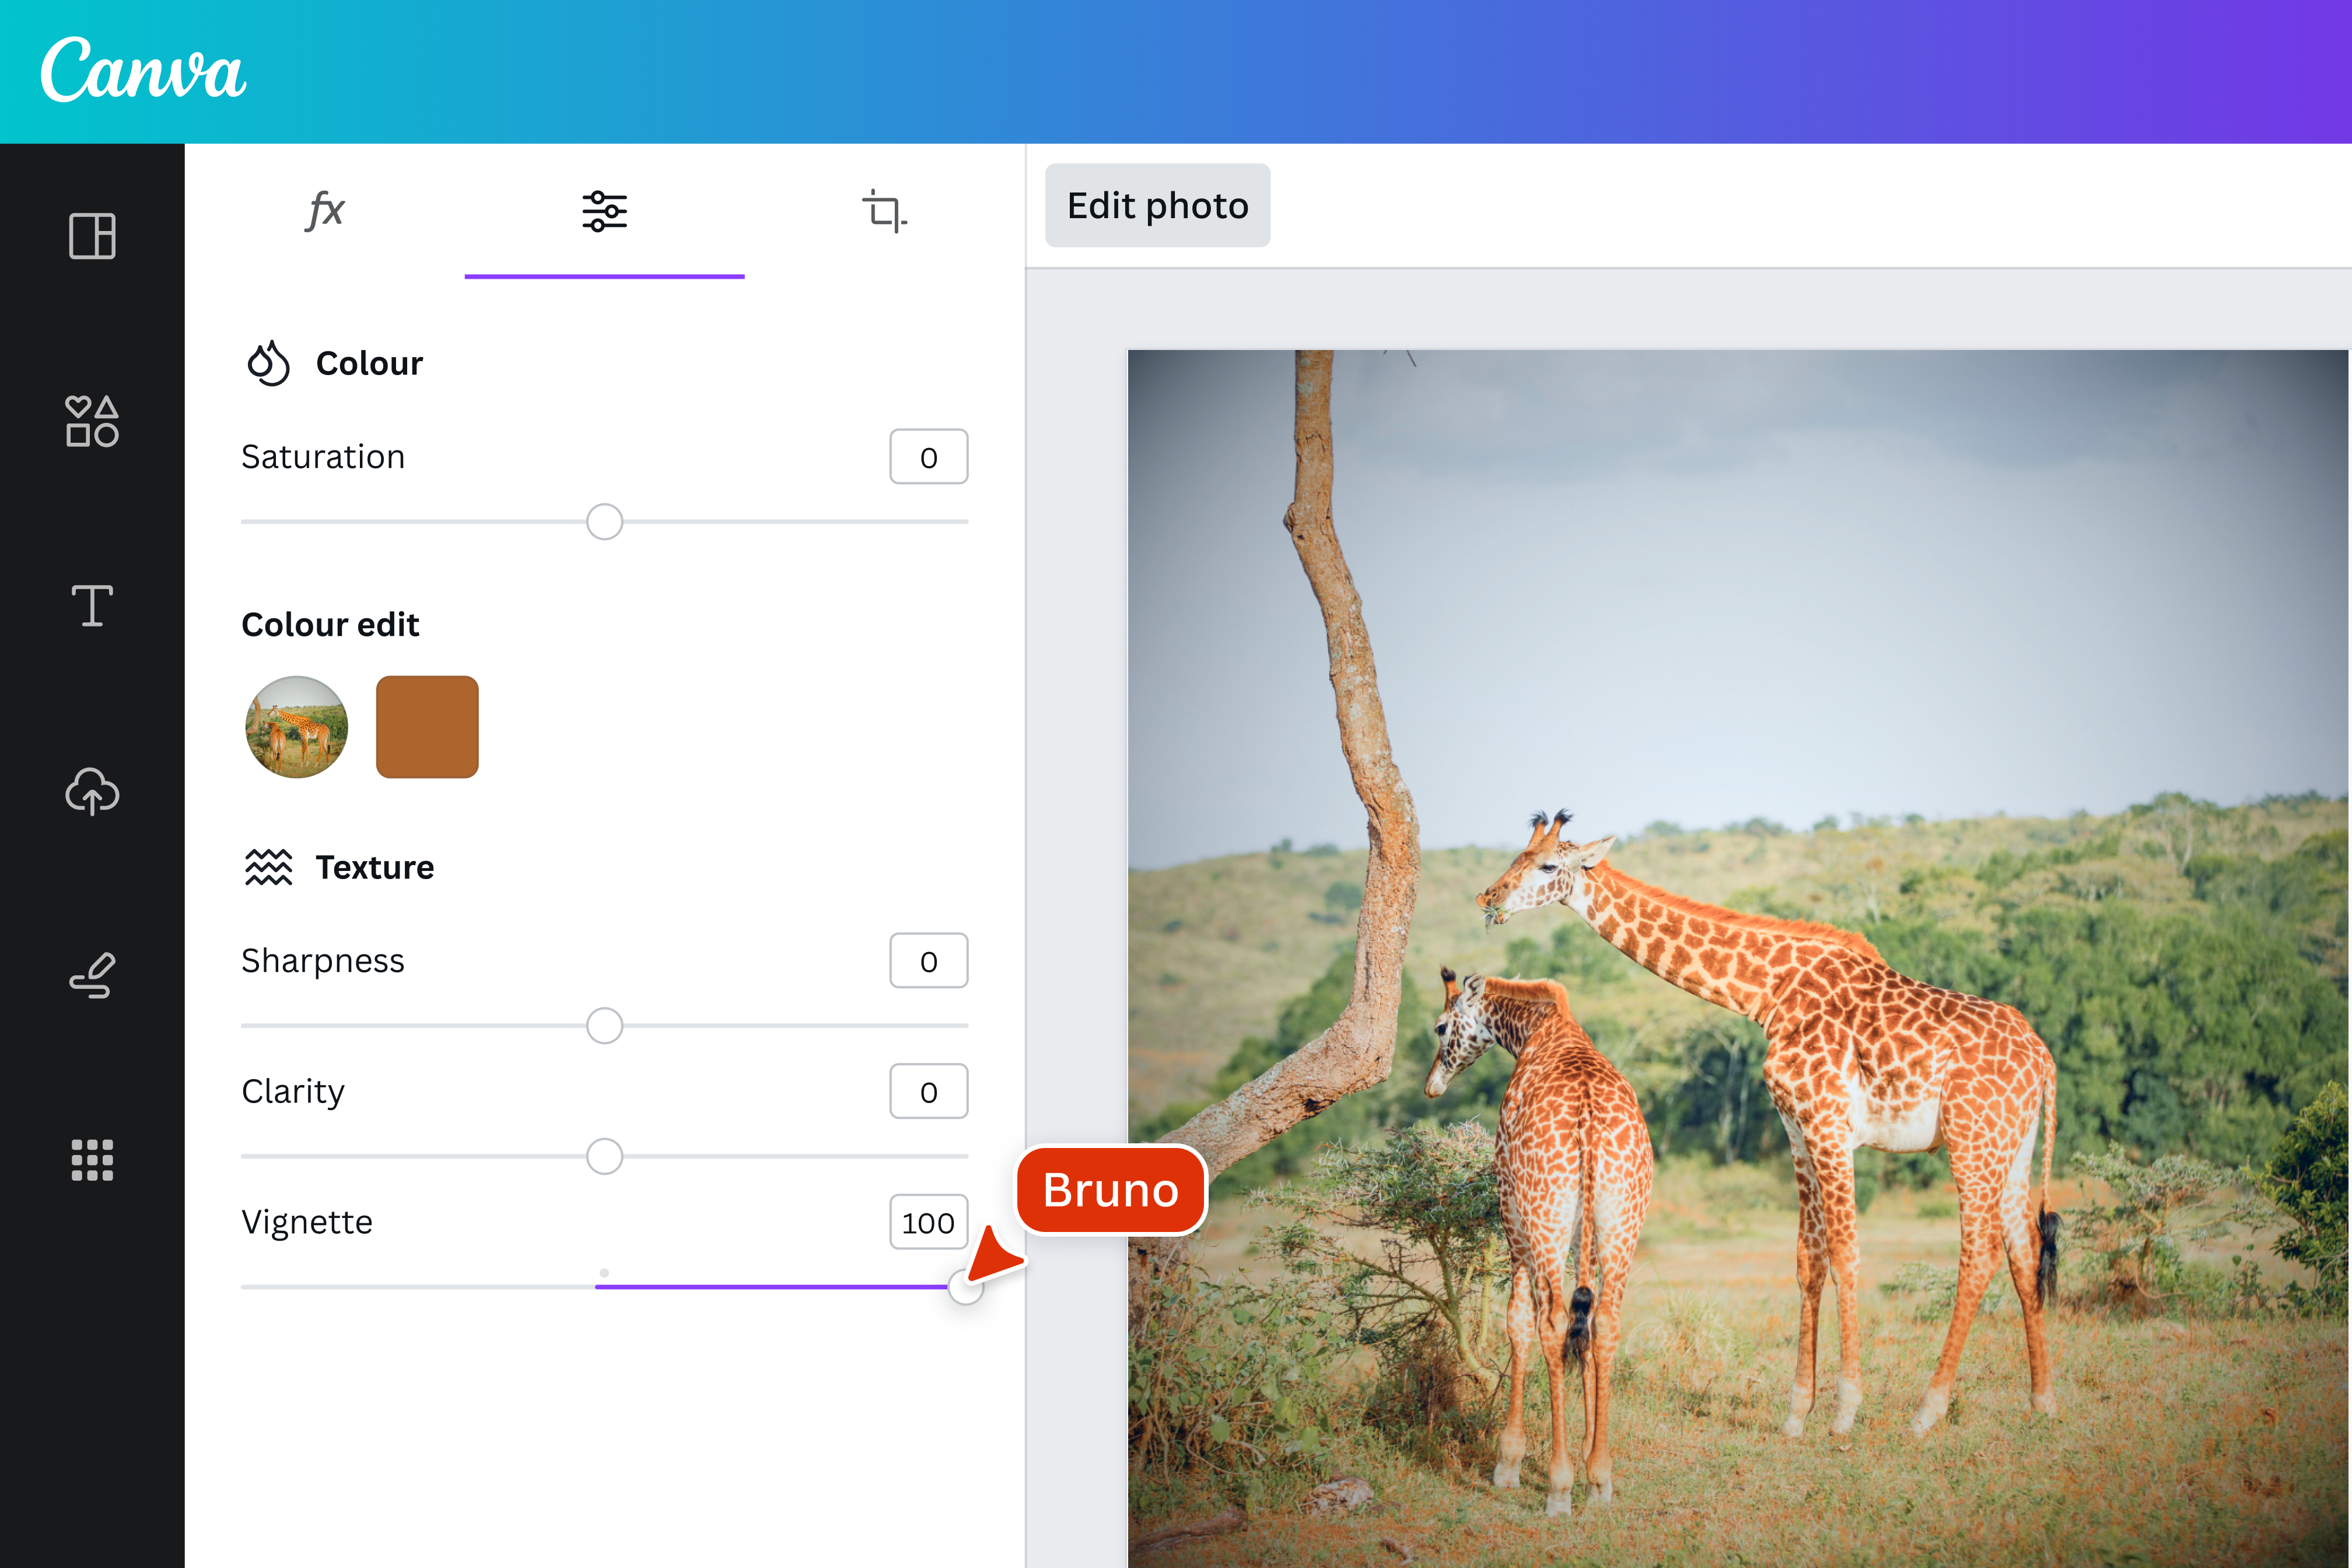Click the Saturation value input field
The width and height of the screenshot is (2352, 1568).
point(928,457)
